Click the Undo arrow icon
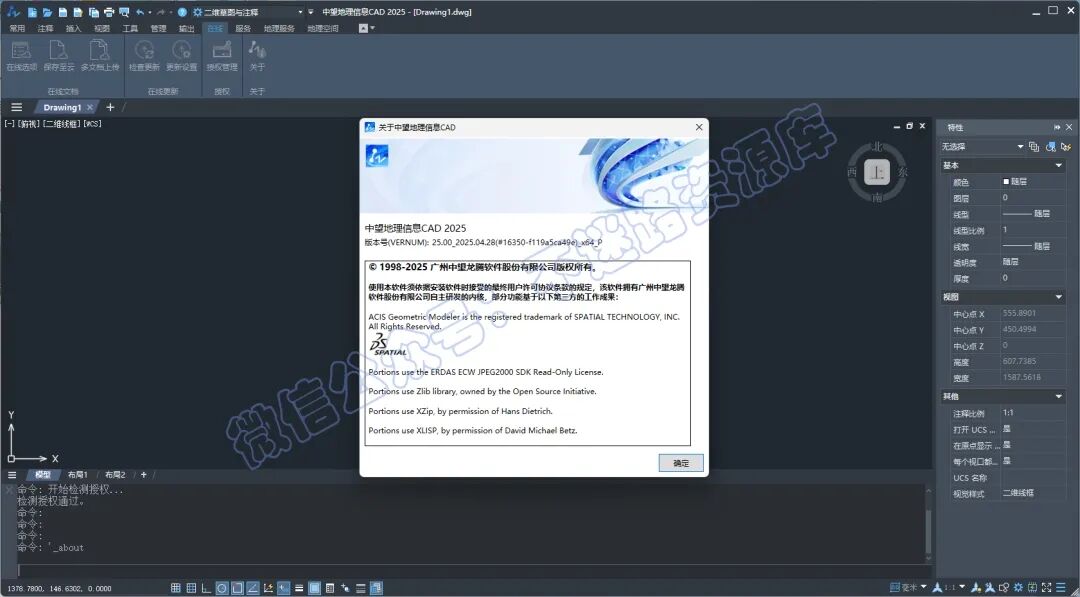The image size is (1080, 597). coord(140,12)
